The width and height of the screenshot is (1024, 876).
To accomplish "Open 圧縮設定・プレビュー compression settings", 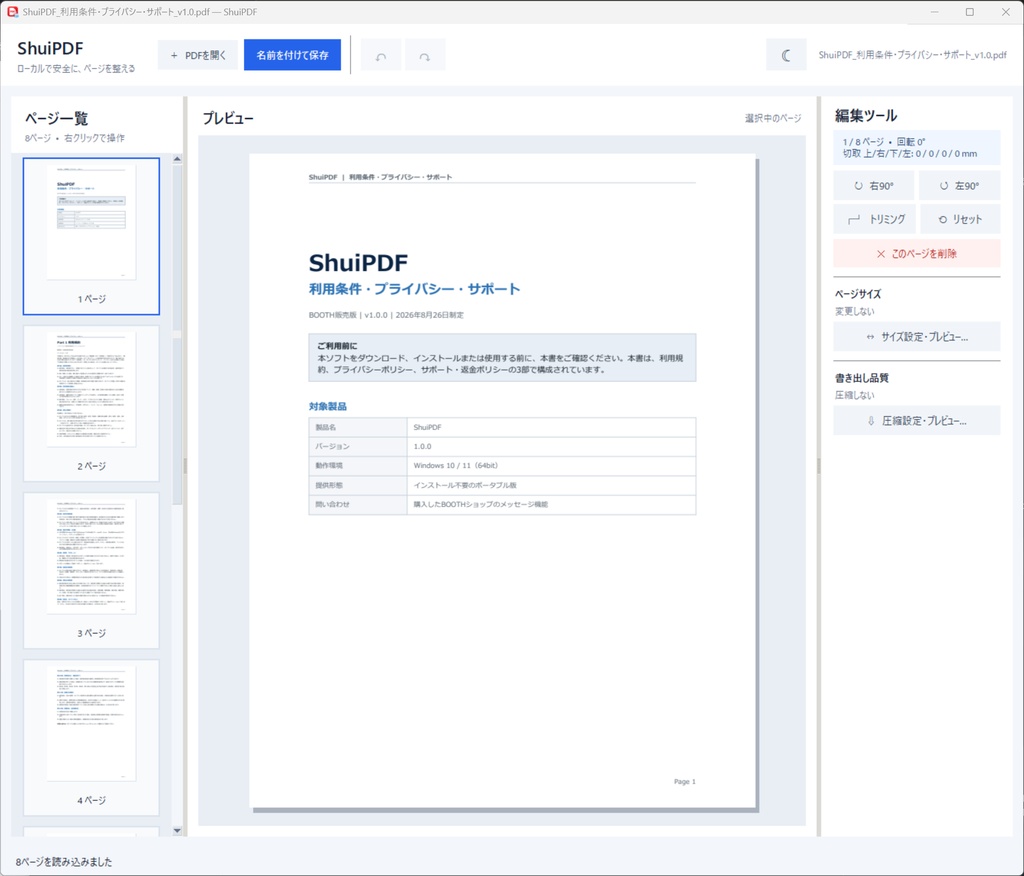I will pyautogui.click(x=916, y=421).
